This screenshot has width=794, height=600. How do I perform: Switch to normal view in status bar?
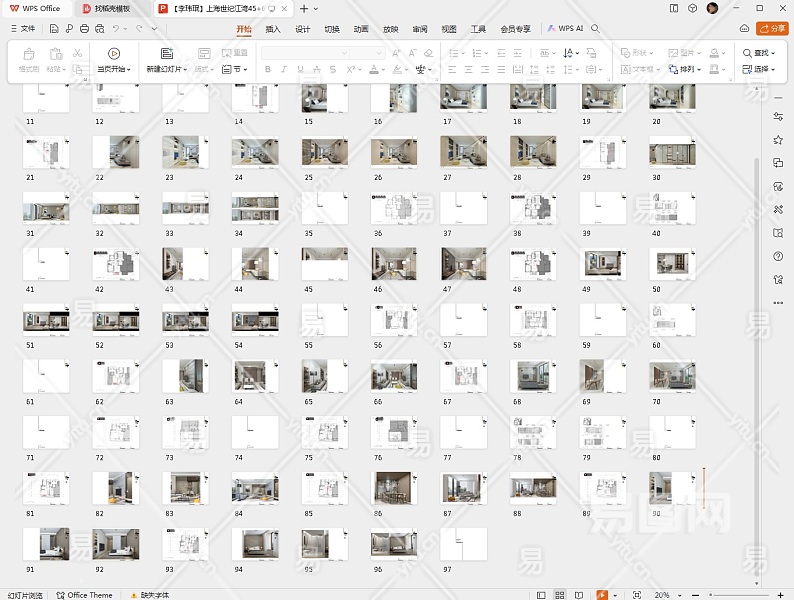click(x=541, y=595)
